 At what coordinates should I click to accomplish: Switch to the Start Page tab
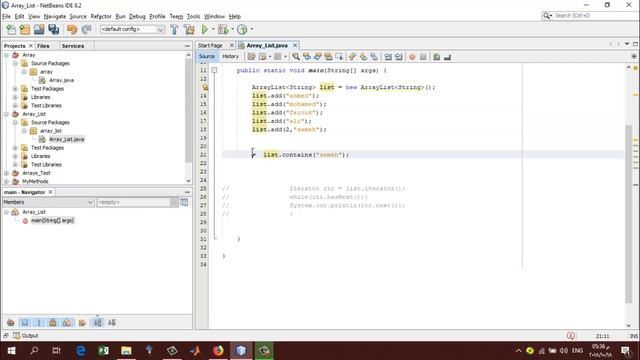coord(210,45)
